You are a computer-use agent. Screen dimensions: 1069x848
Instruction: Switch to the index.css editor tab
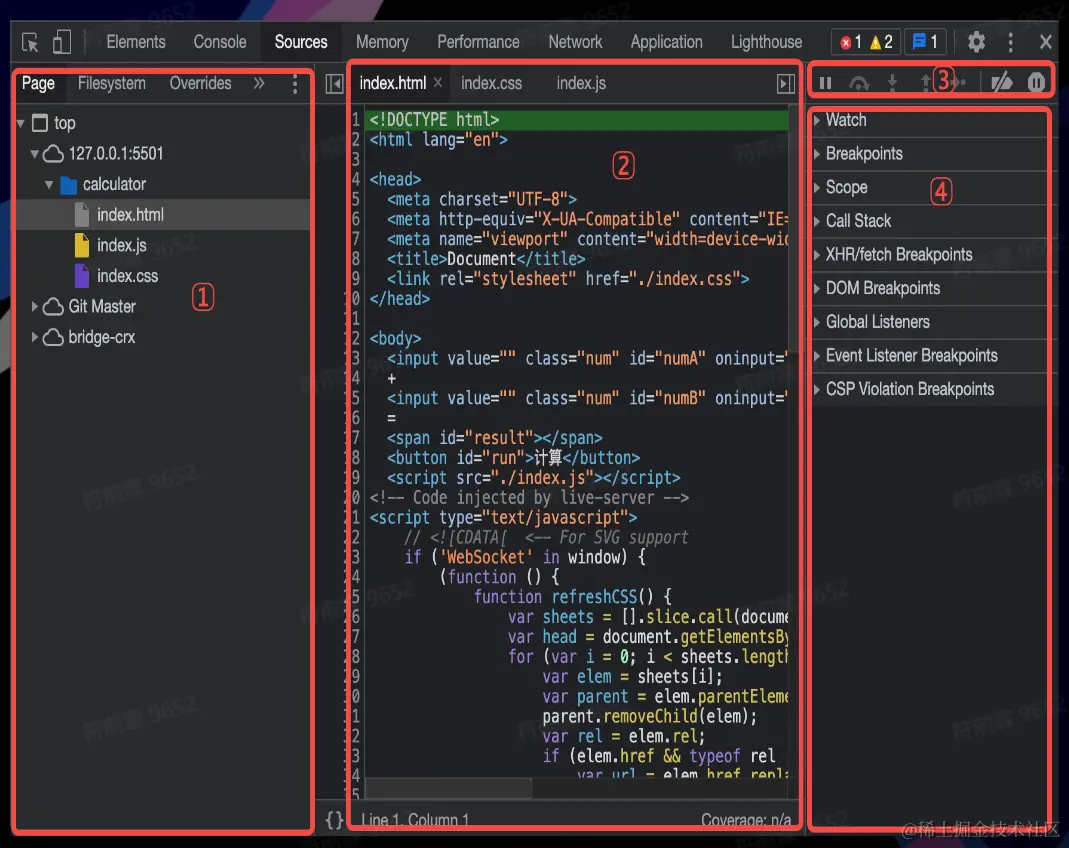(x=492, y=83)
